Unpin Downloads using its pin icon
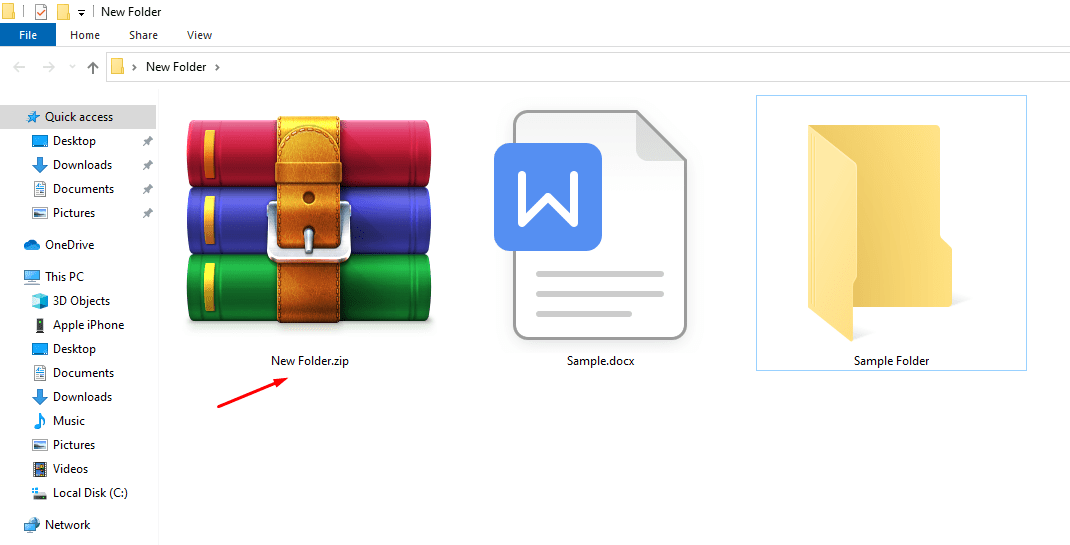 tap(147, 165)
